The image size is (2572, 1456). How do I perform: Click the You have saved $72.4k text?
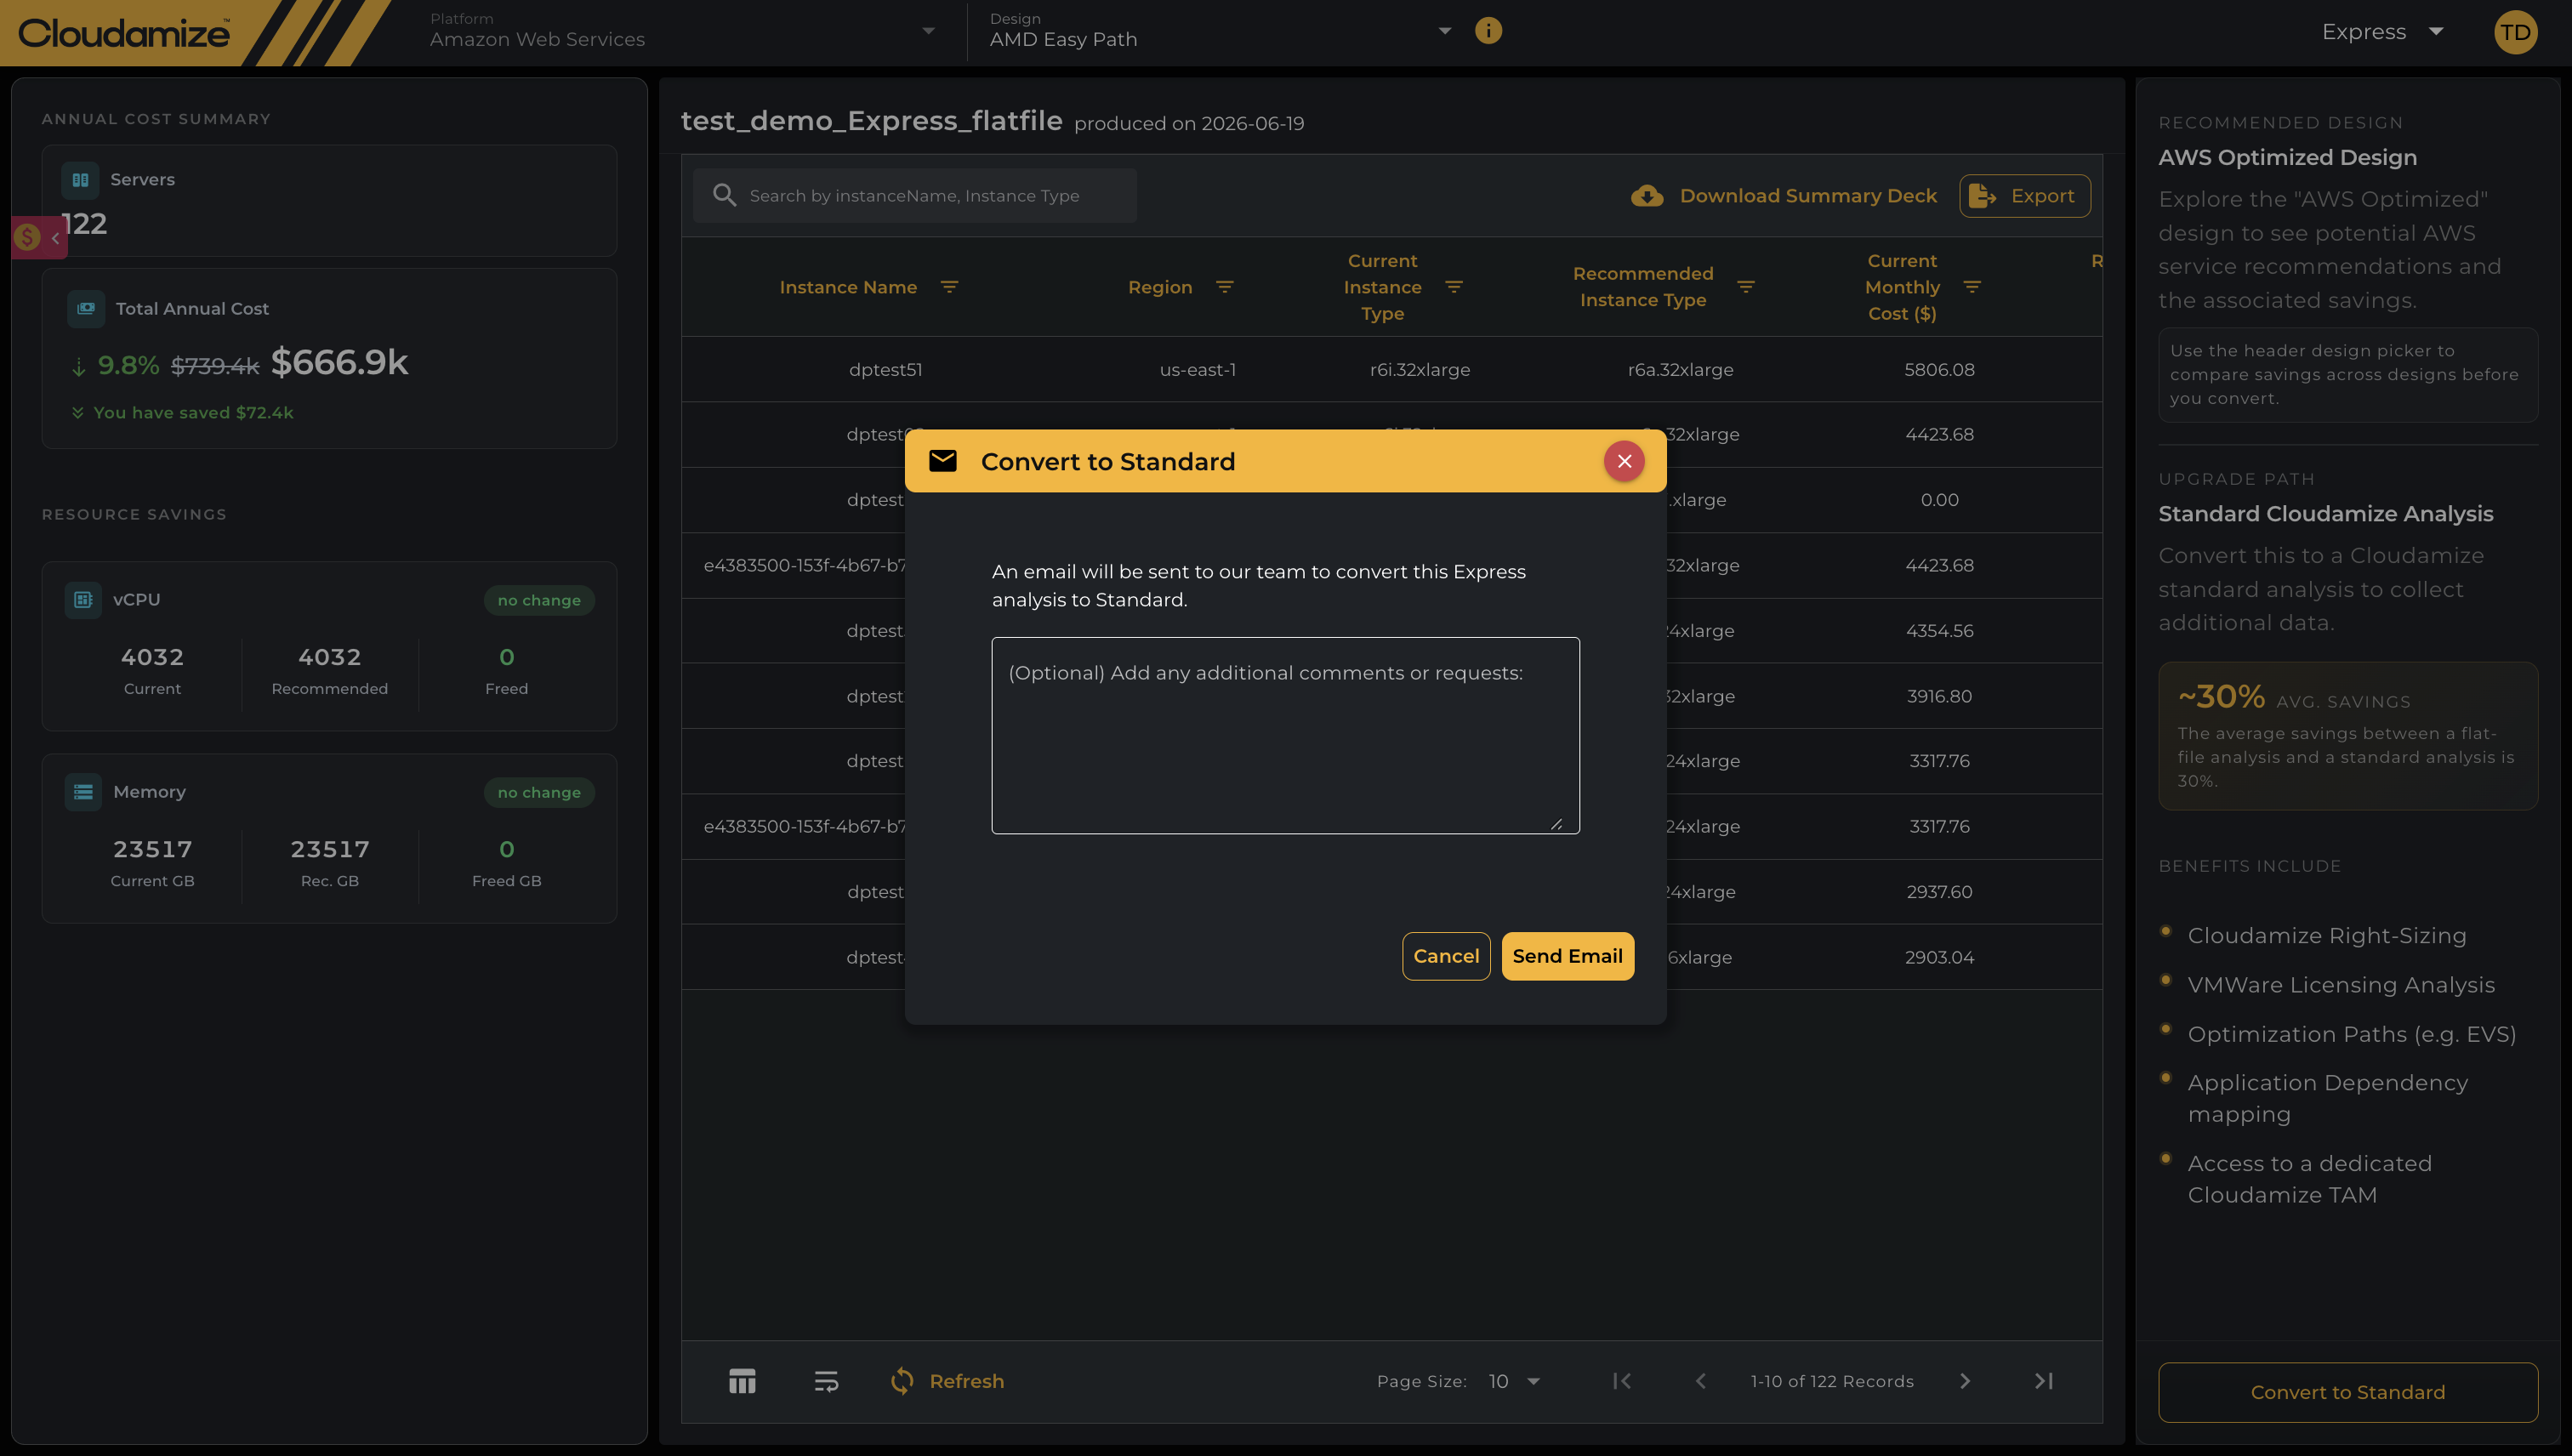point(193,412)
